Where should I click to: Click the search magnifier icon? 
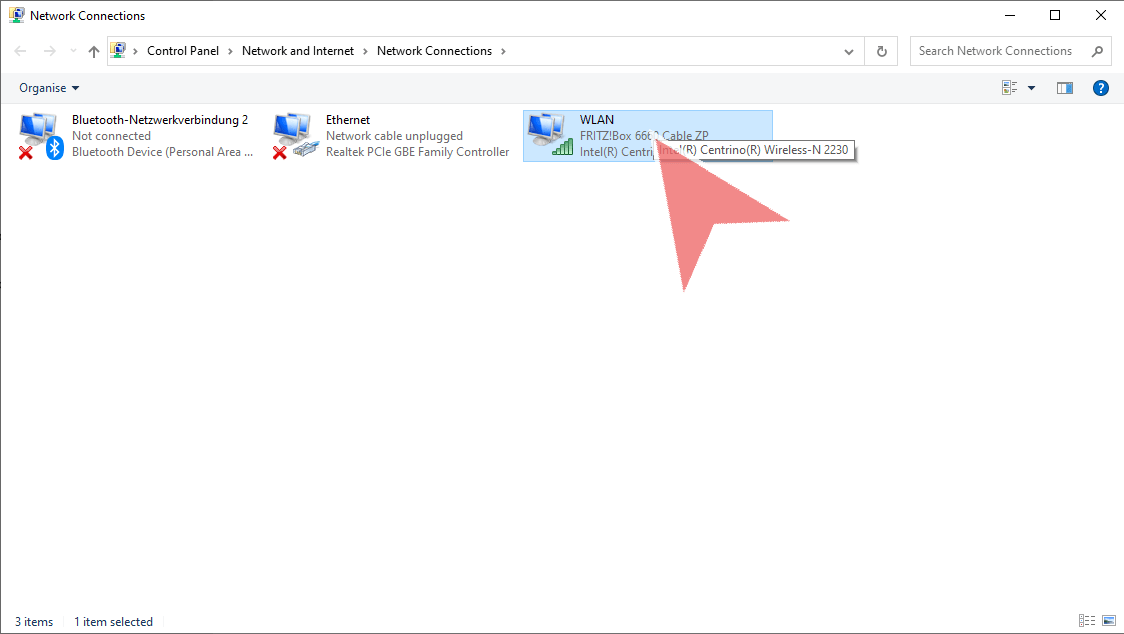(1097, 51)
